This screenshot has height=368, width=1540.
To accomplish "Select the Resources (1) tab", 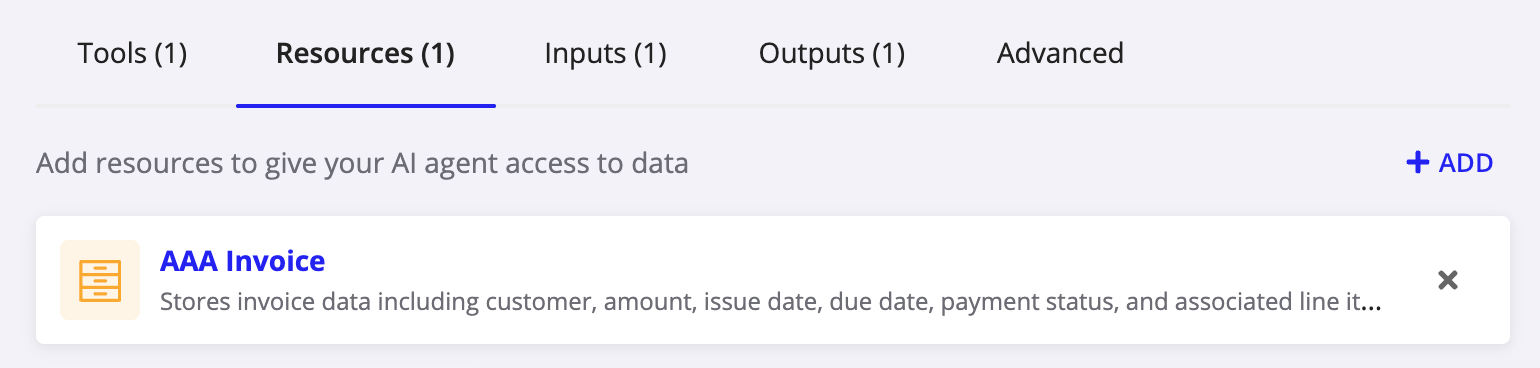I will click(365, 53).
